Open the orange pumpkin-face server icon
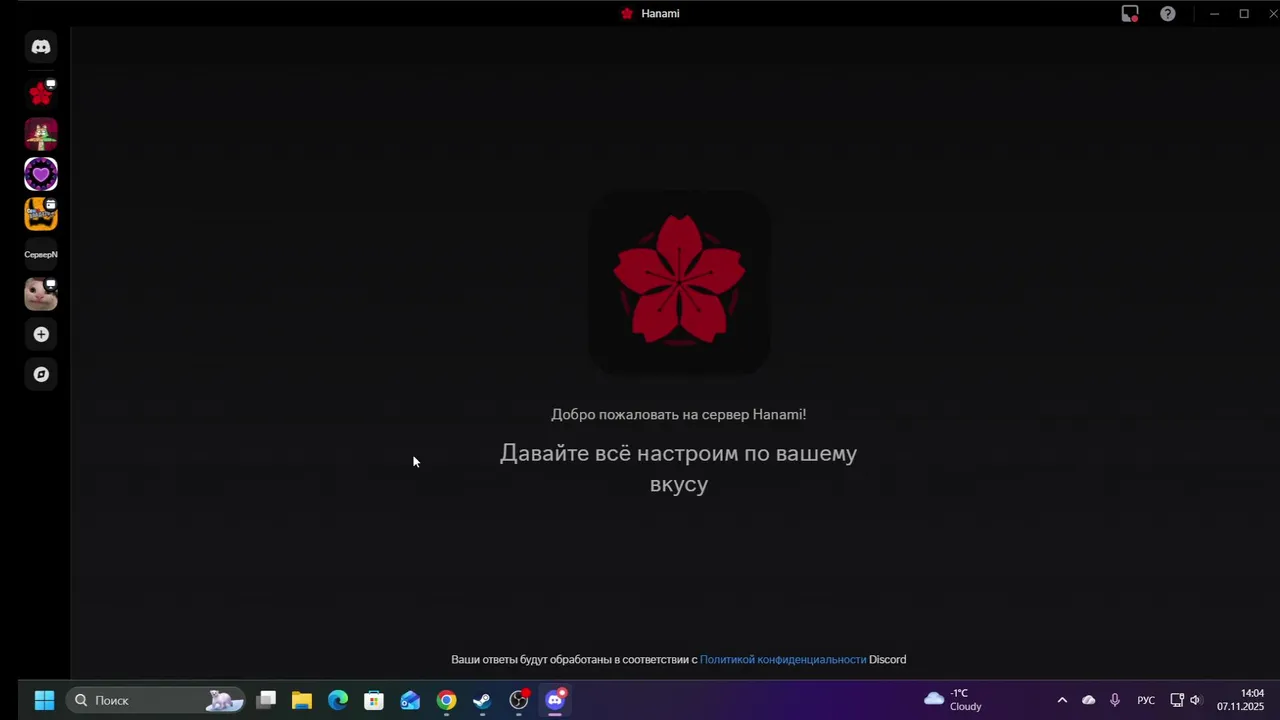 [41, 214]
